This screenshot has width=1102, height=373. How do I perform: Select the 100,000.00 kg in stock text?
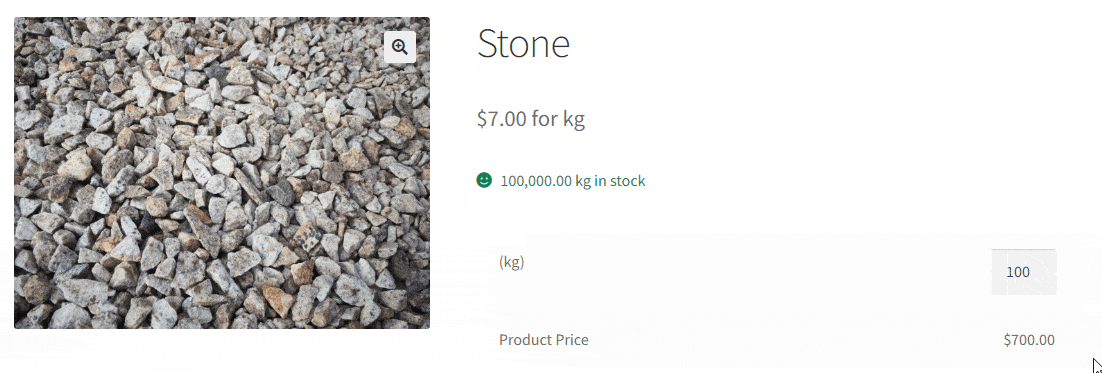tap(573, 181)
